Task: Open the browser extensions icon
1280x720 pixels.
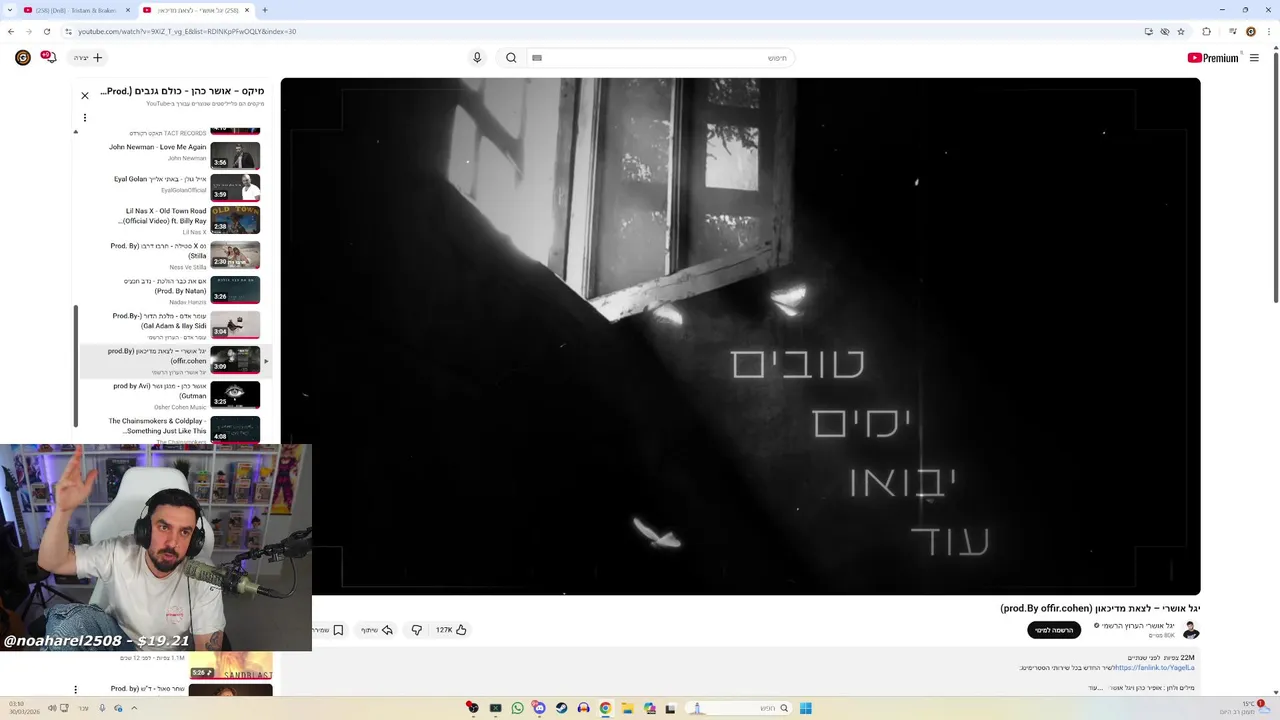Action: [x=1206, y=31]
